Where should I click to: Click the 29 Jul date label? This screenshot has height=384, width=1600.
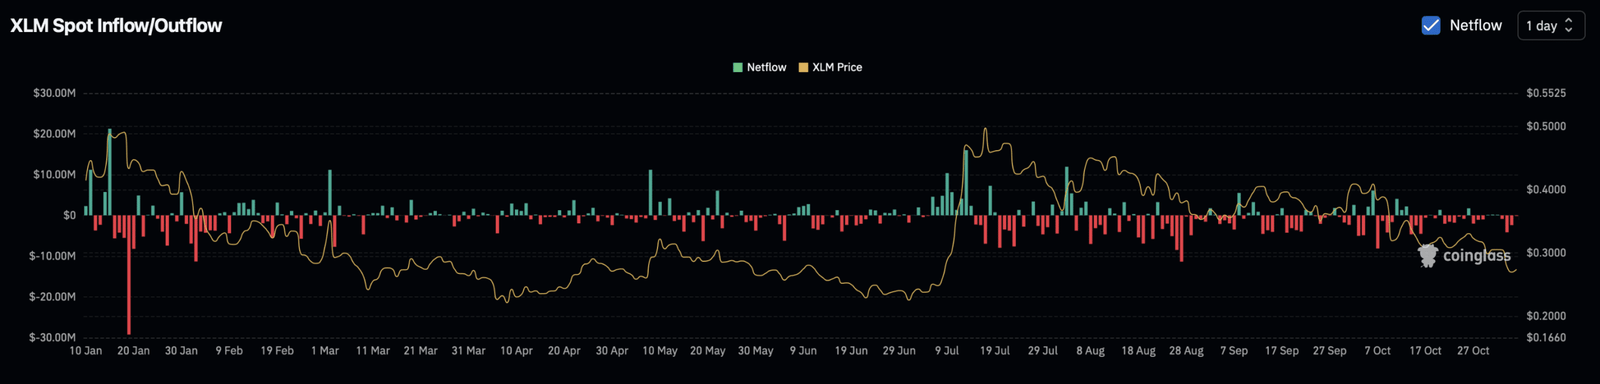pyautogui.click(x=1043, y=351)
